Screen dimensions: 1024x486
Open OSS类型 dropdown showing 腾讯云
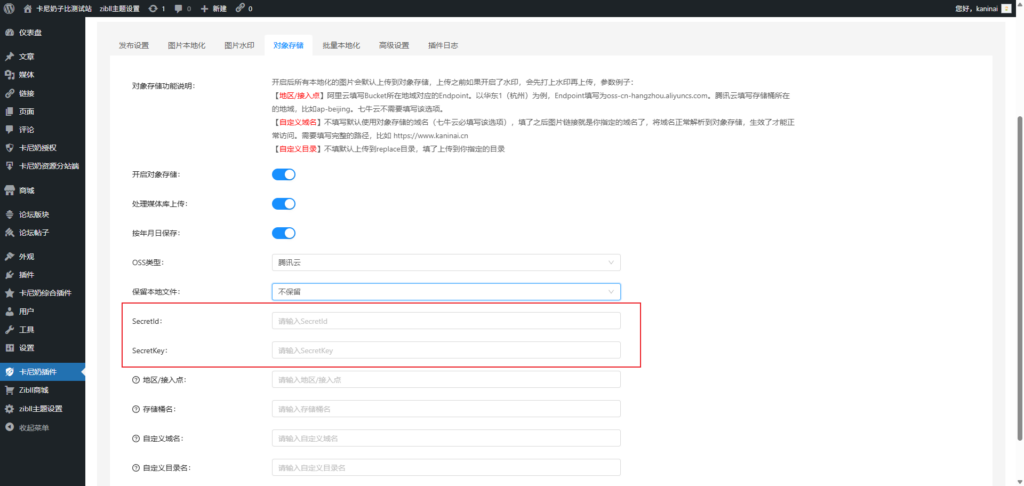click(446, 263)
